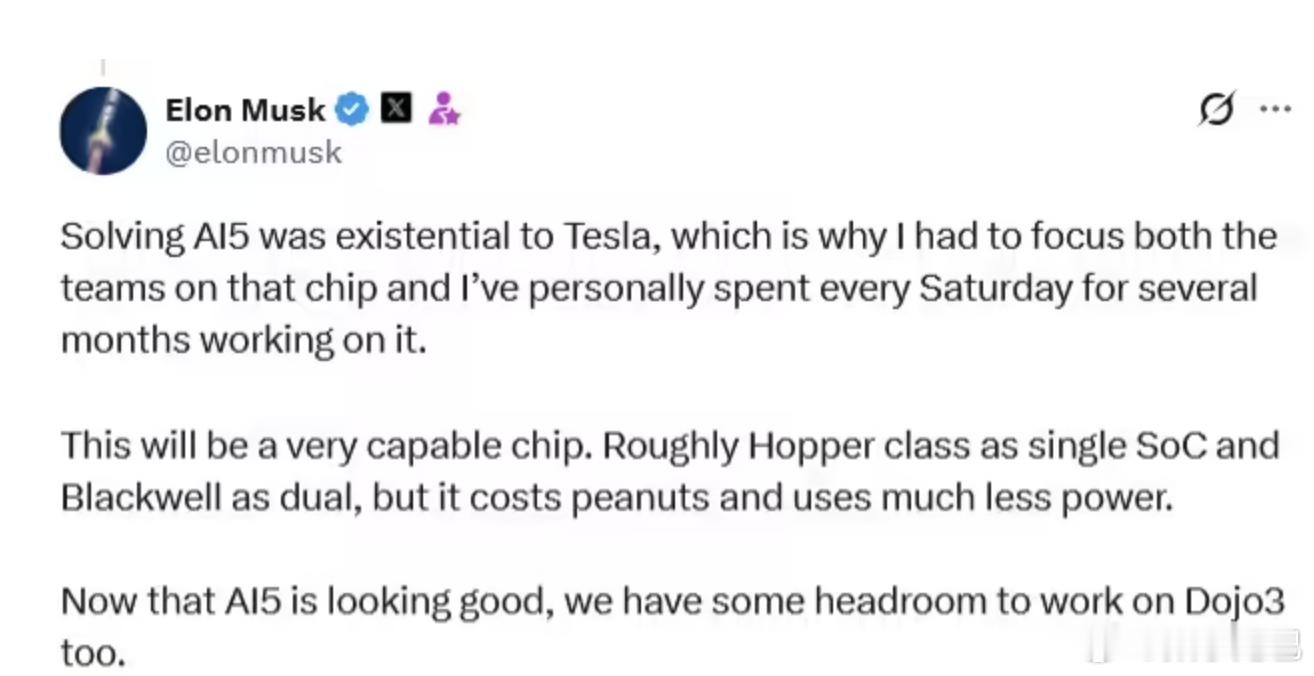This screenshot has height=676, width=1314.
Task: Open the @elonmusk handle link
Action: [x=253, y=153]
